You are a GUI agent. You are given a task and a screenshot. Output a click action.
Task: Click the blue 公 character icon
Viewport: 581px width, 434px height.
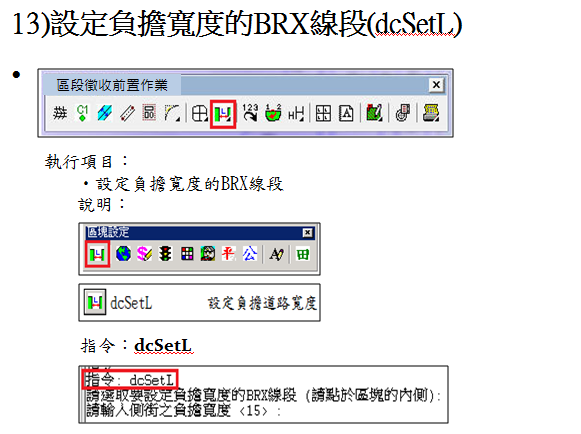tap(250, 254)
